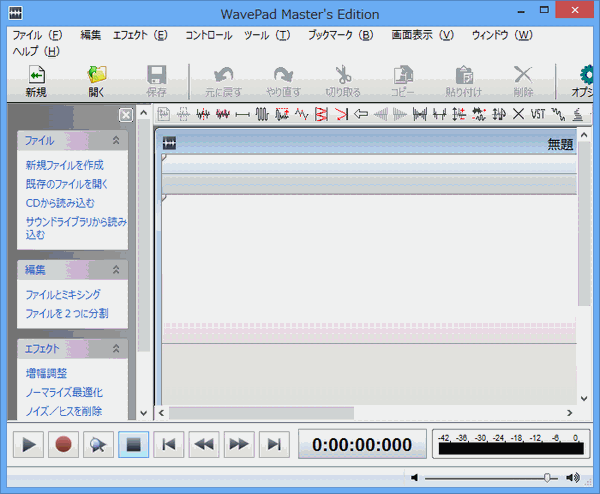600x494 pixels.
Task: Open the ヘルプ (H) menu
Action: [x=36, y=51]
